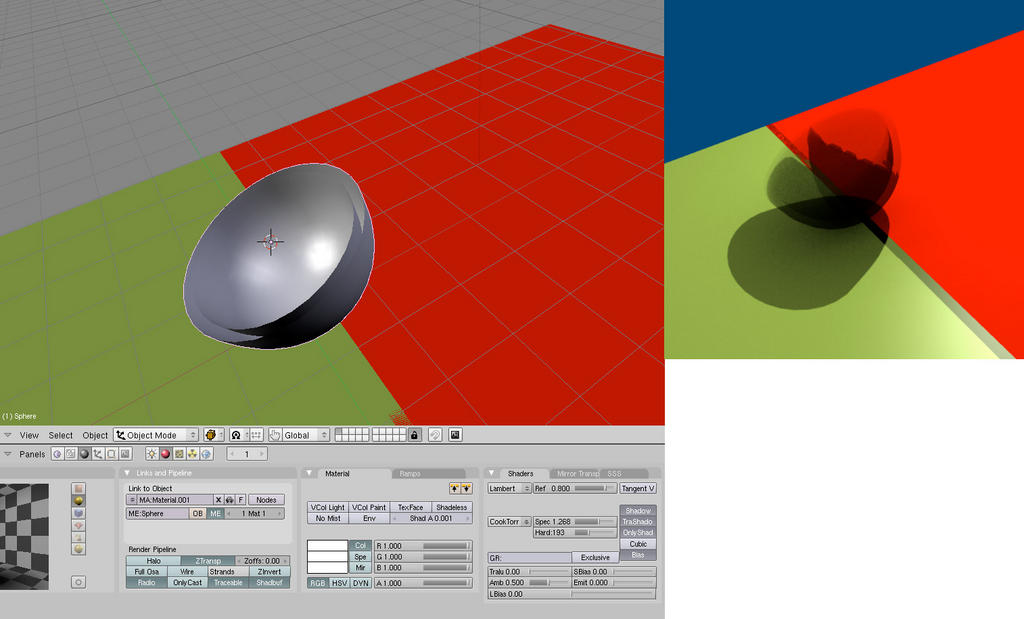Toggle the OnlyCast option

[187, 582]
